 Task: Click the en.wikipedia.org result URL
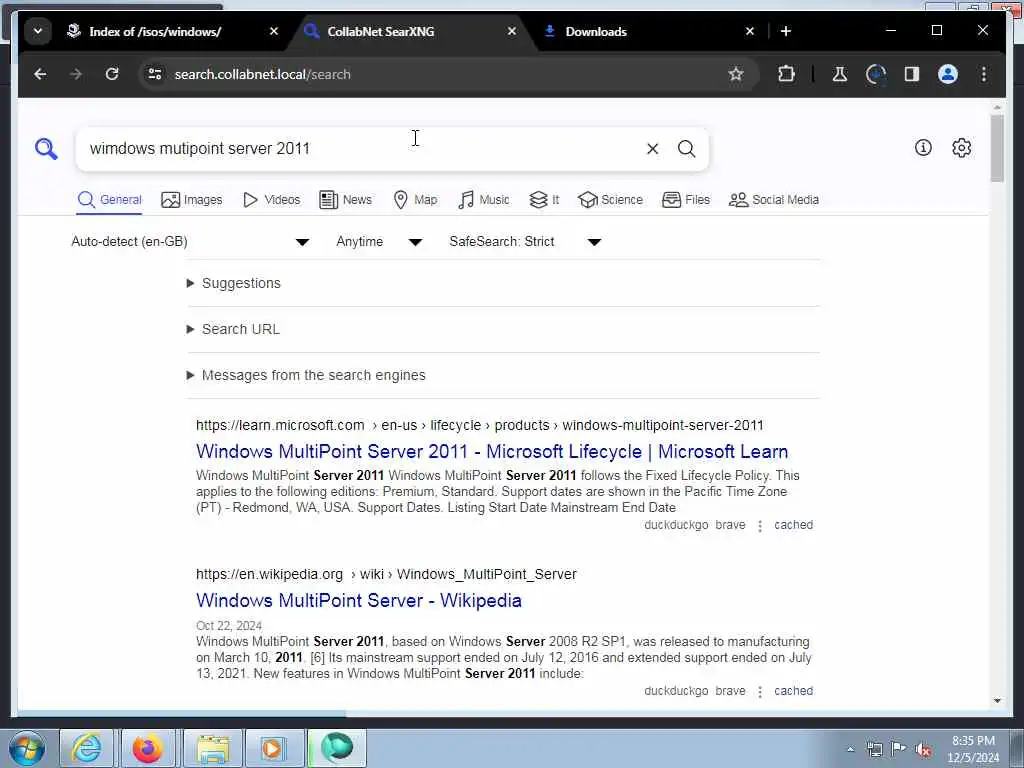[386, 574]
